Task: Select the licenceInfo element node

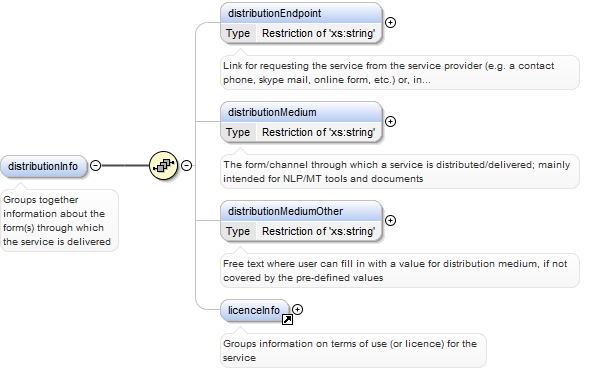Action: [x=255, y=310]
